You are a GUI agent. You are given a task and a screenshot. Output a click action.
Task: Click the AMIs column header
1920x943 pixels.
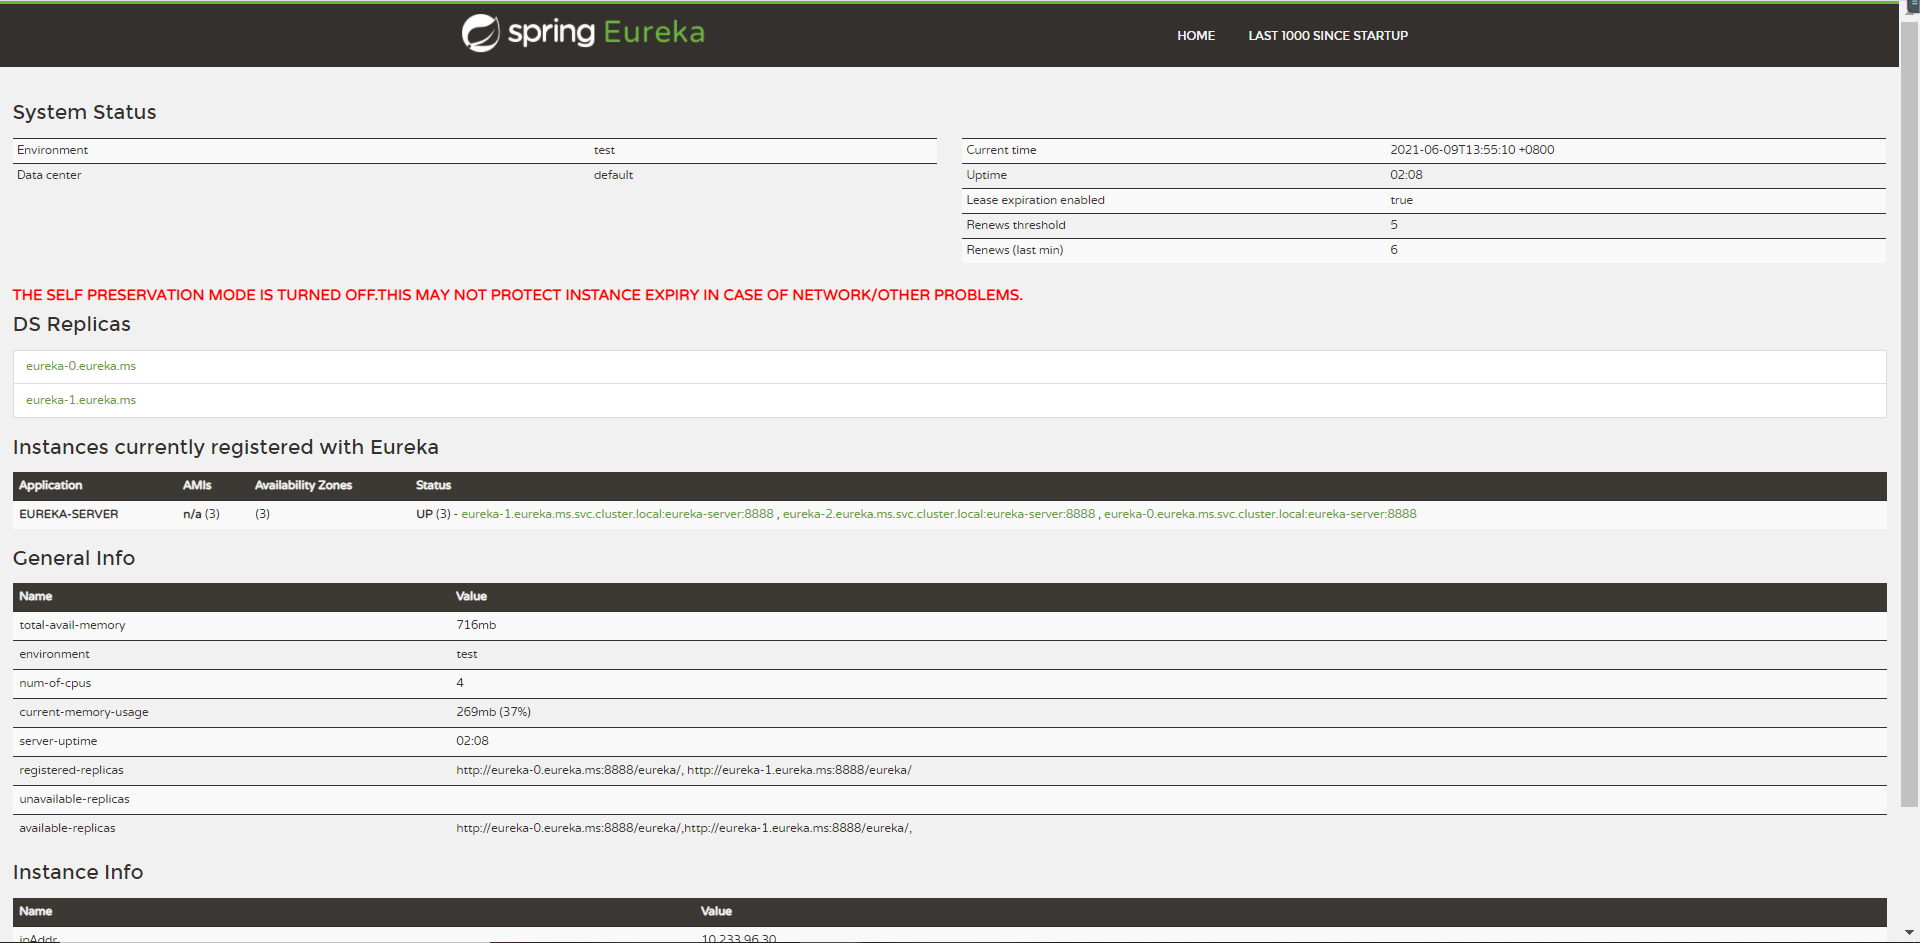pos(197,485)
